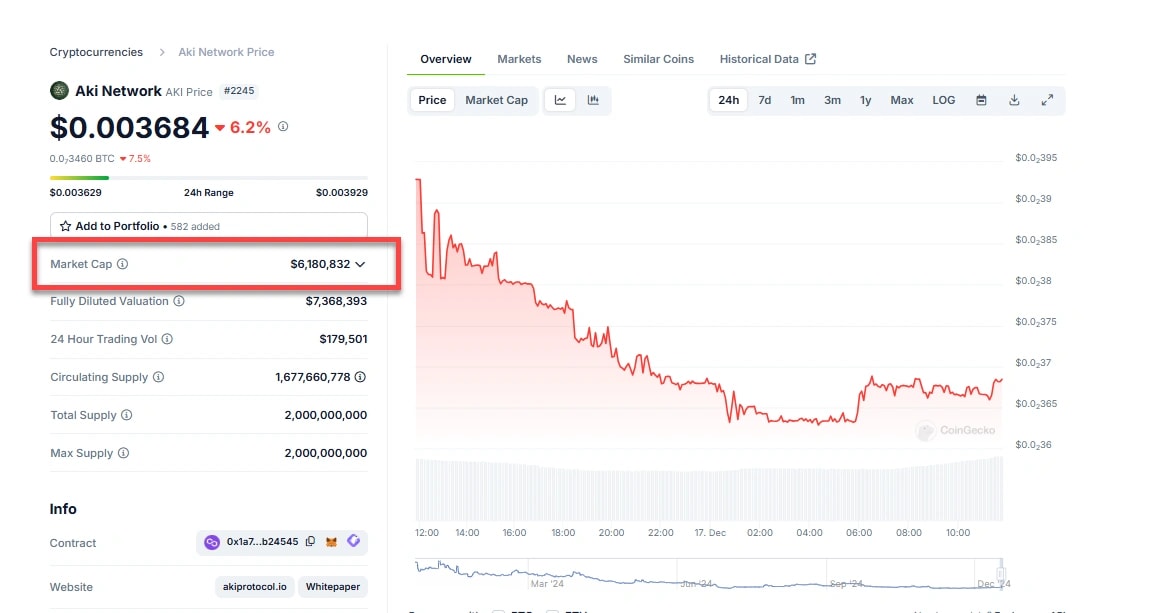Select the 7d time range
1166x613 pixels.
764,100
